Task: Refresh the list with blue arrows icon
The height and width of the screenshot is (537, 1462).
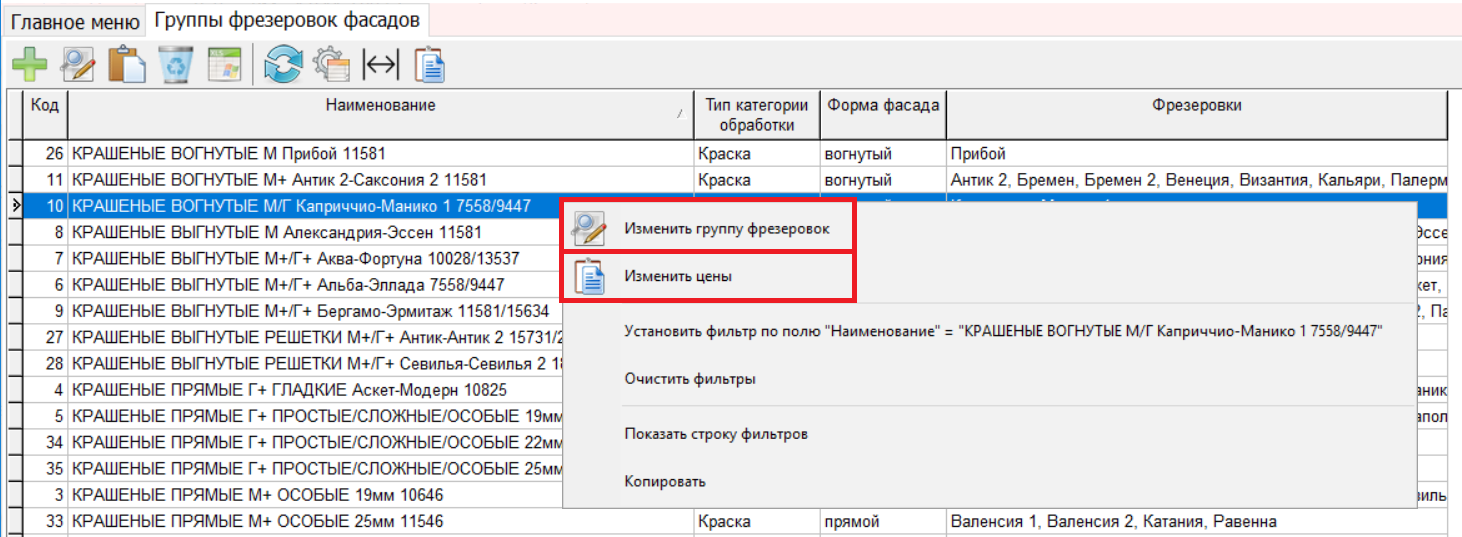Action: (283, 65)
